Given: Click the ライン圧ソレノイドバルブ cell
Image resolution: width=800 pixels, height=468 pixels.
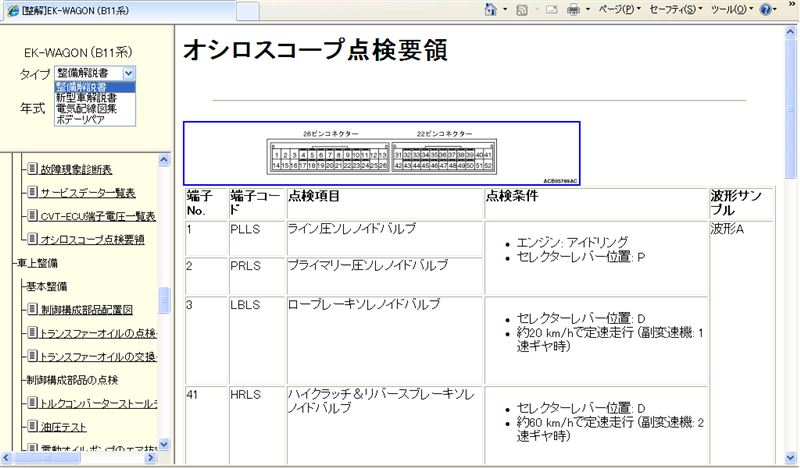Looking at the screenshot, I should click(384, 238).
